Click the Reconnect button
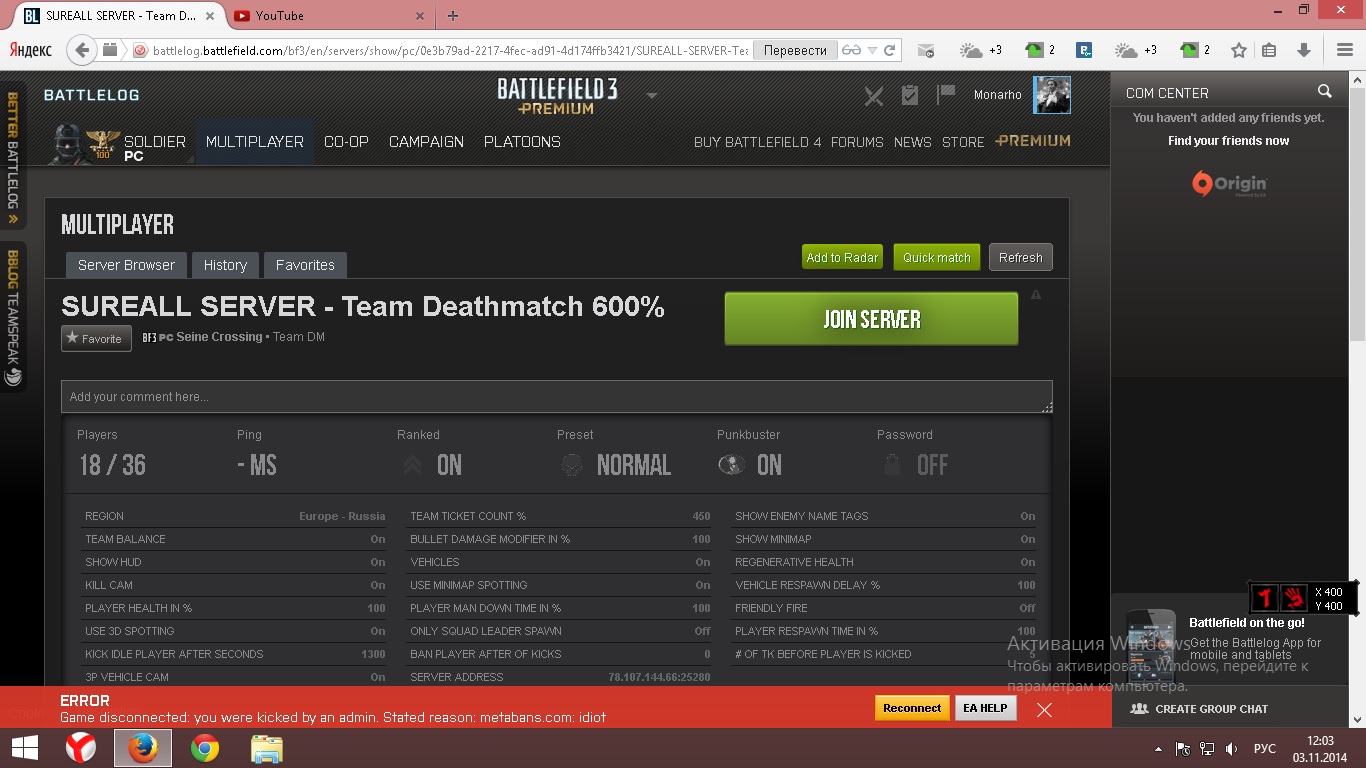 [x=912, y=708]
